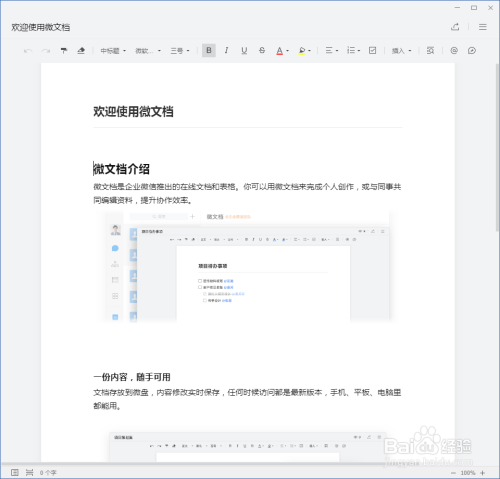Close the window

[x=490, y=8]
